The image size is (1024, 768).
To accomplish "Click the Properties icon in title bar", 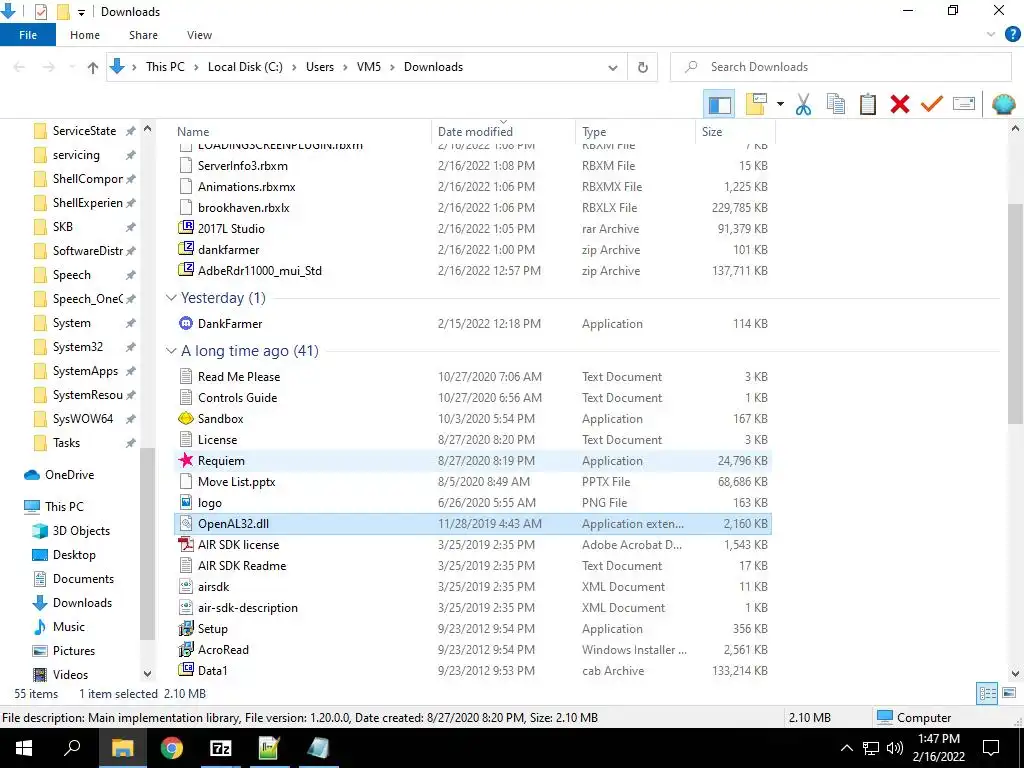I will point(40,12).
